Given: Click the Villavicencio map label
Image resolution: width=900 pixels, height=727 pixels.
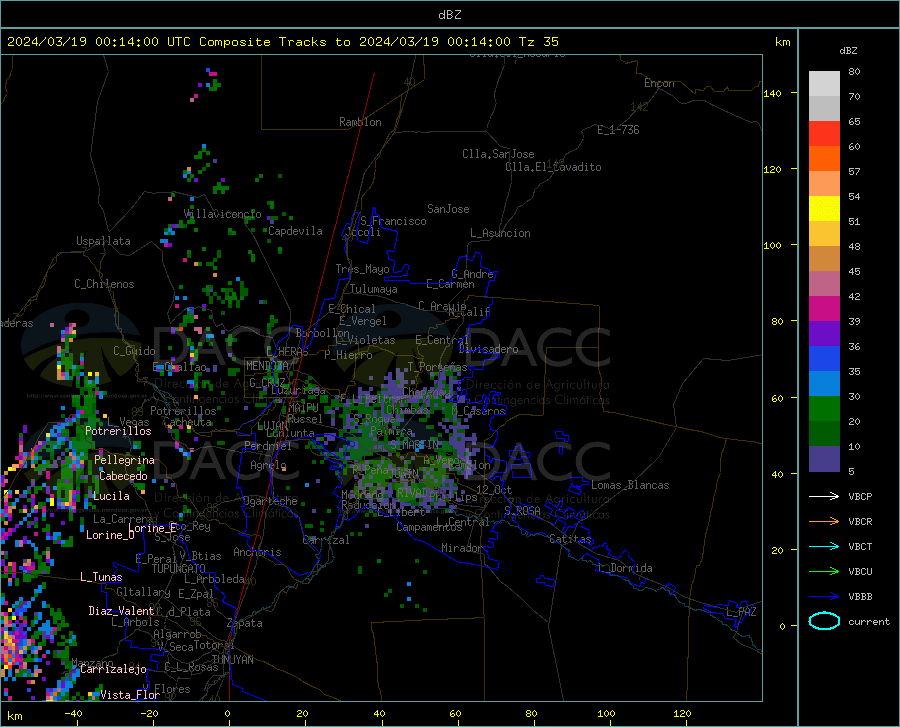Looking at the screenshot, I should point(223,214).
